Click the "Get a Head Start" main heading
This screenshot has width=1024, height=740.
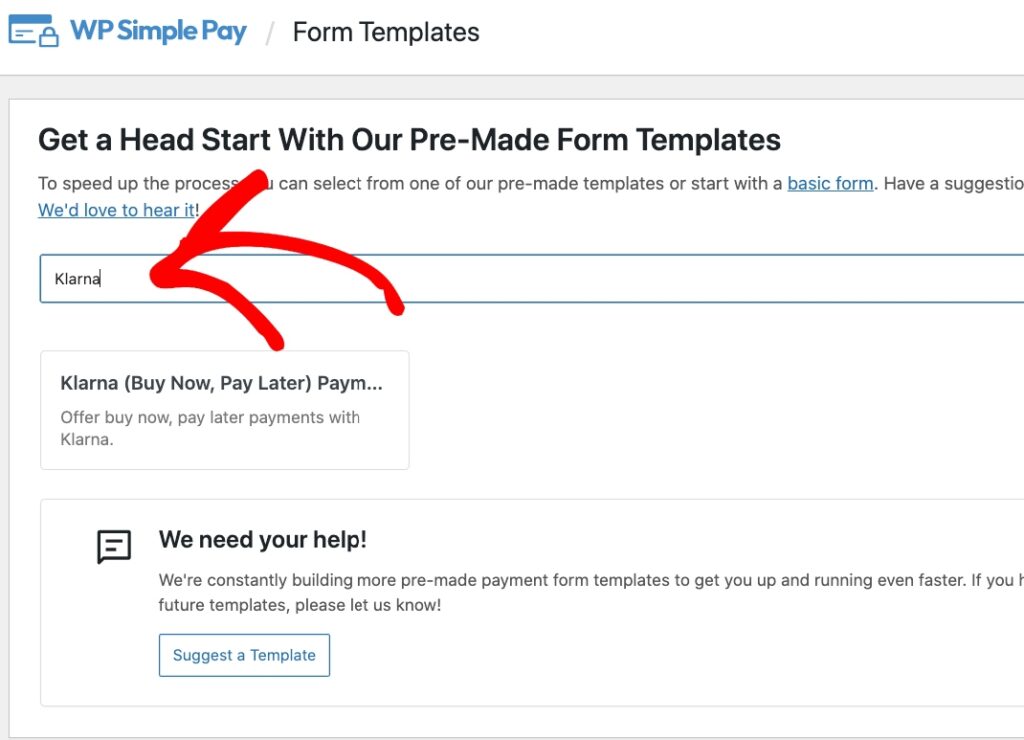[x=409, y=139]
